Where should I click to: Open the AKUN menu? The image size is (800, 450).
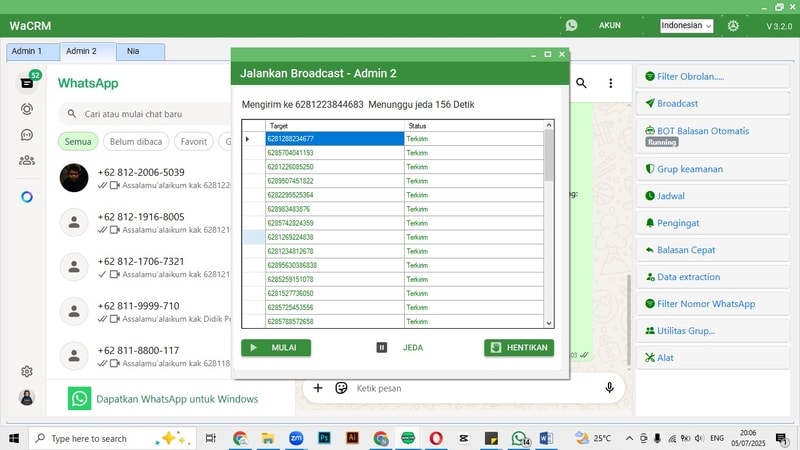pos(610,25)
